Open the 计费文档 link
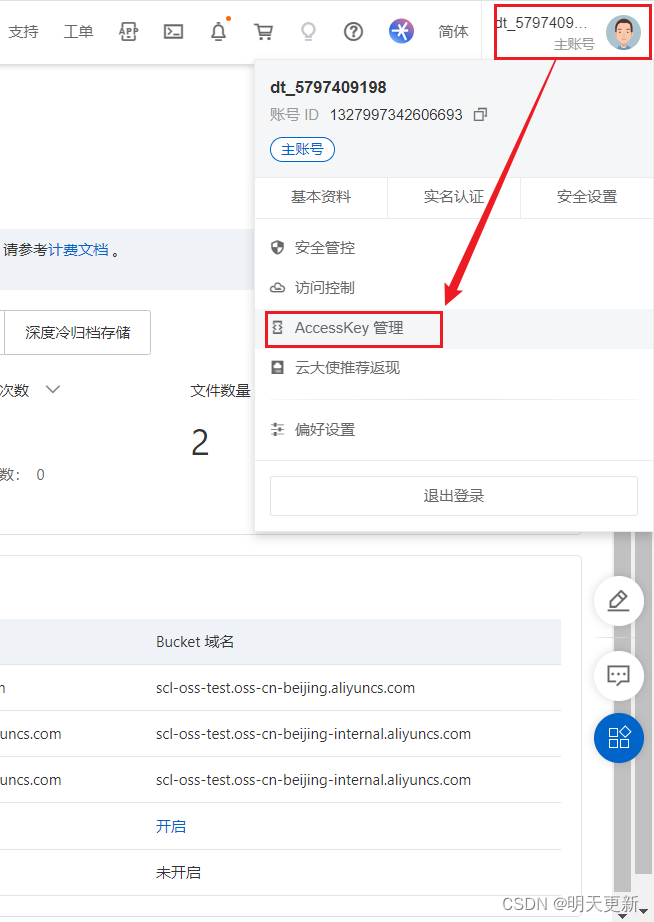 [78, 250]
